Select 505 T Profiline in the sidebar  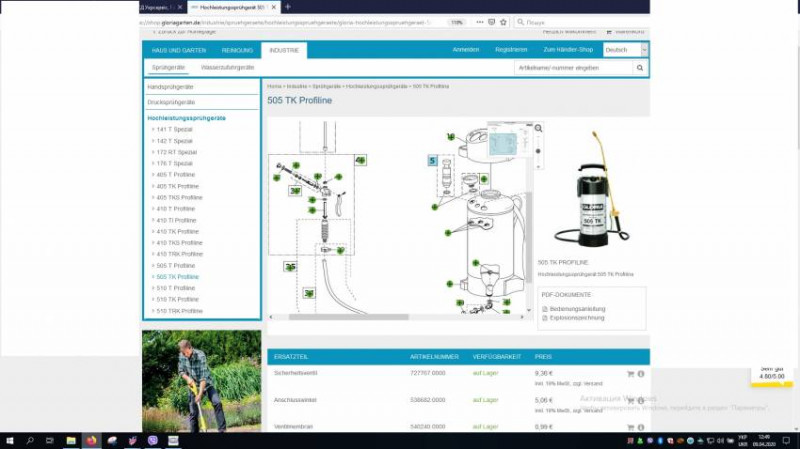pos(176,265)
